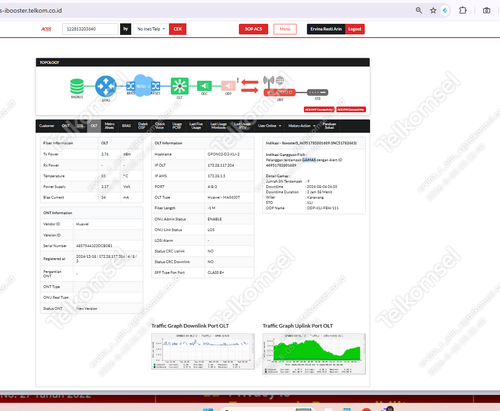Click the RADIUS database icon in topology

[x=77, y=86]
